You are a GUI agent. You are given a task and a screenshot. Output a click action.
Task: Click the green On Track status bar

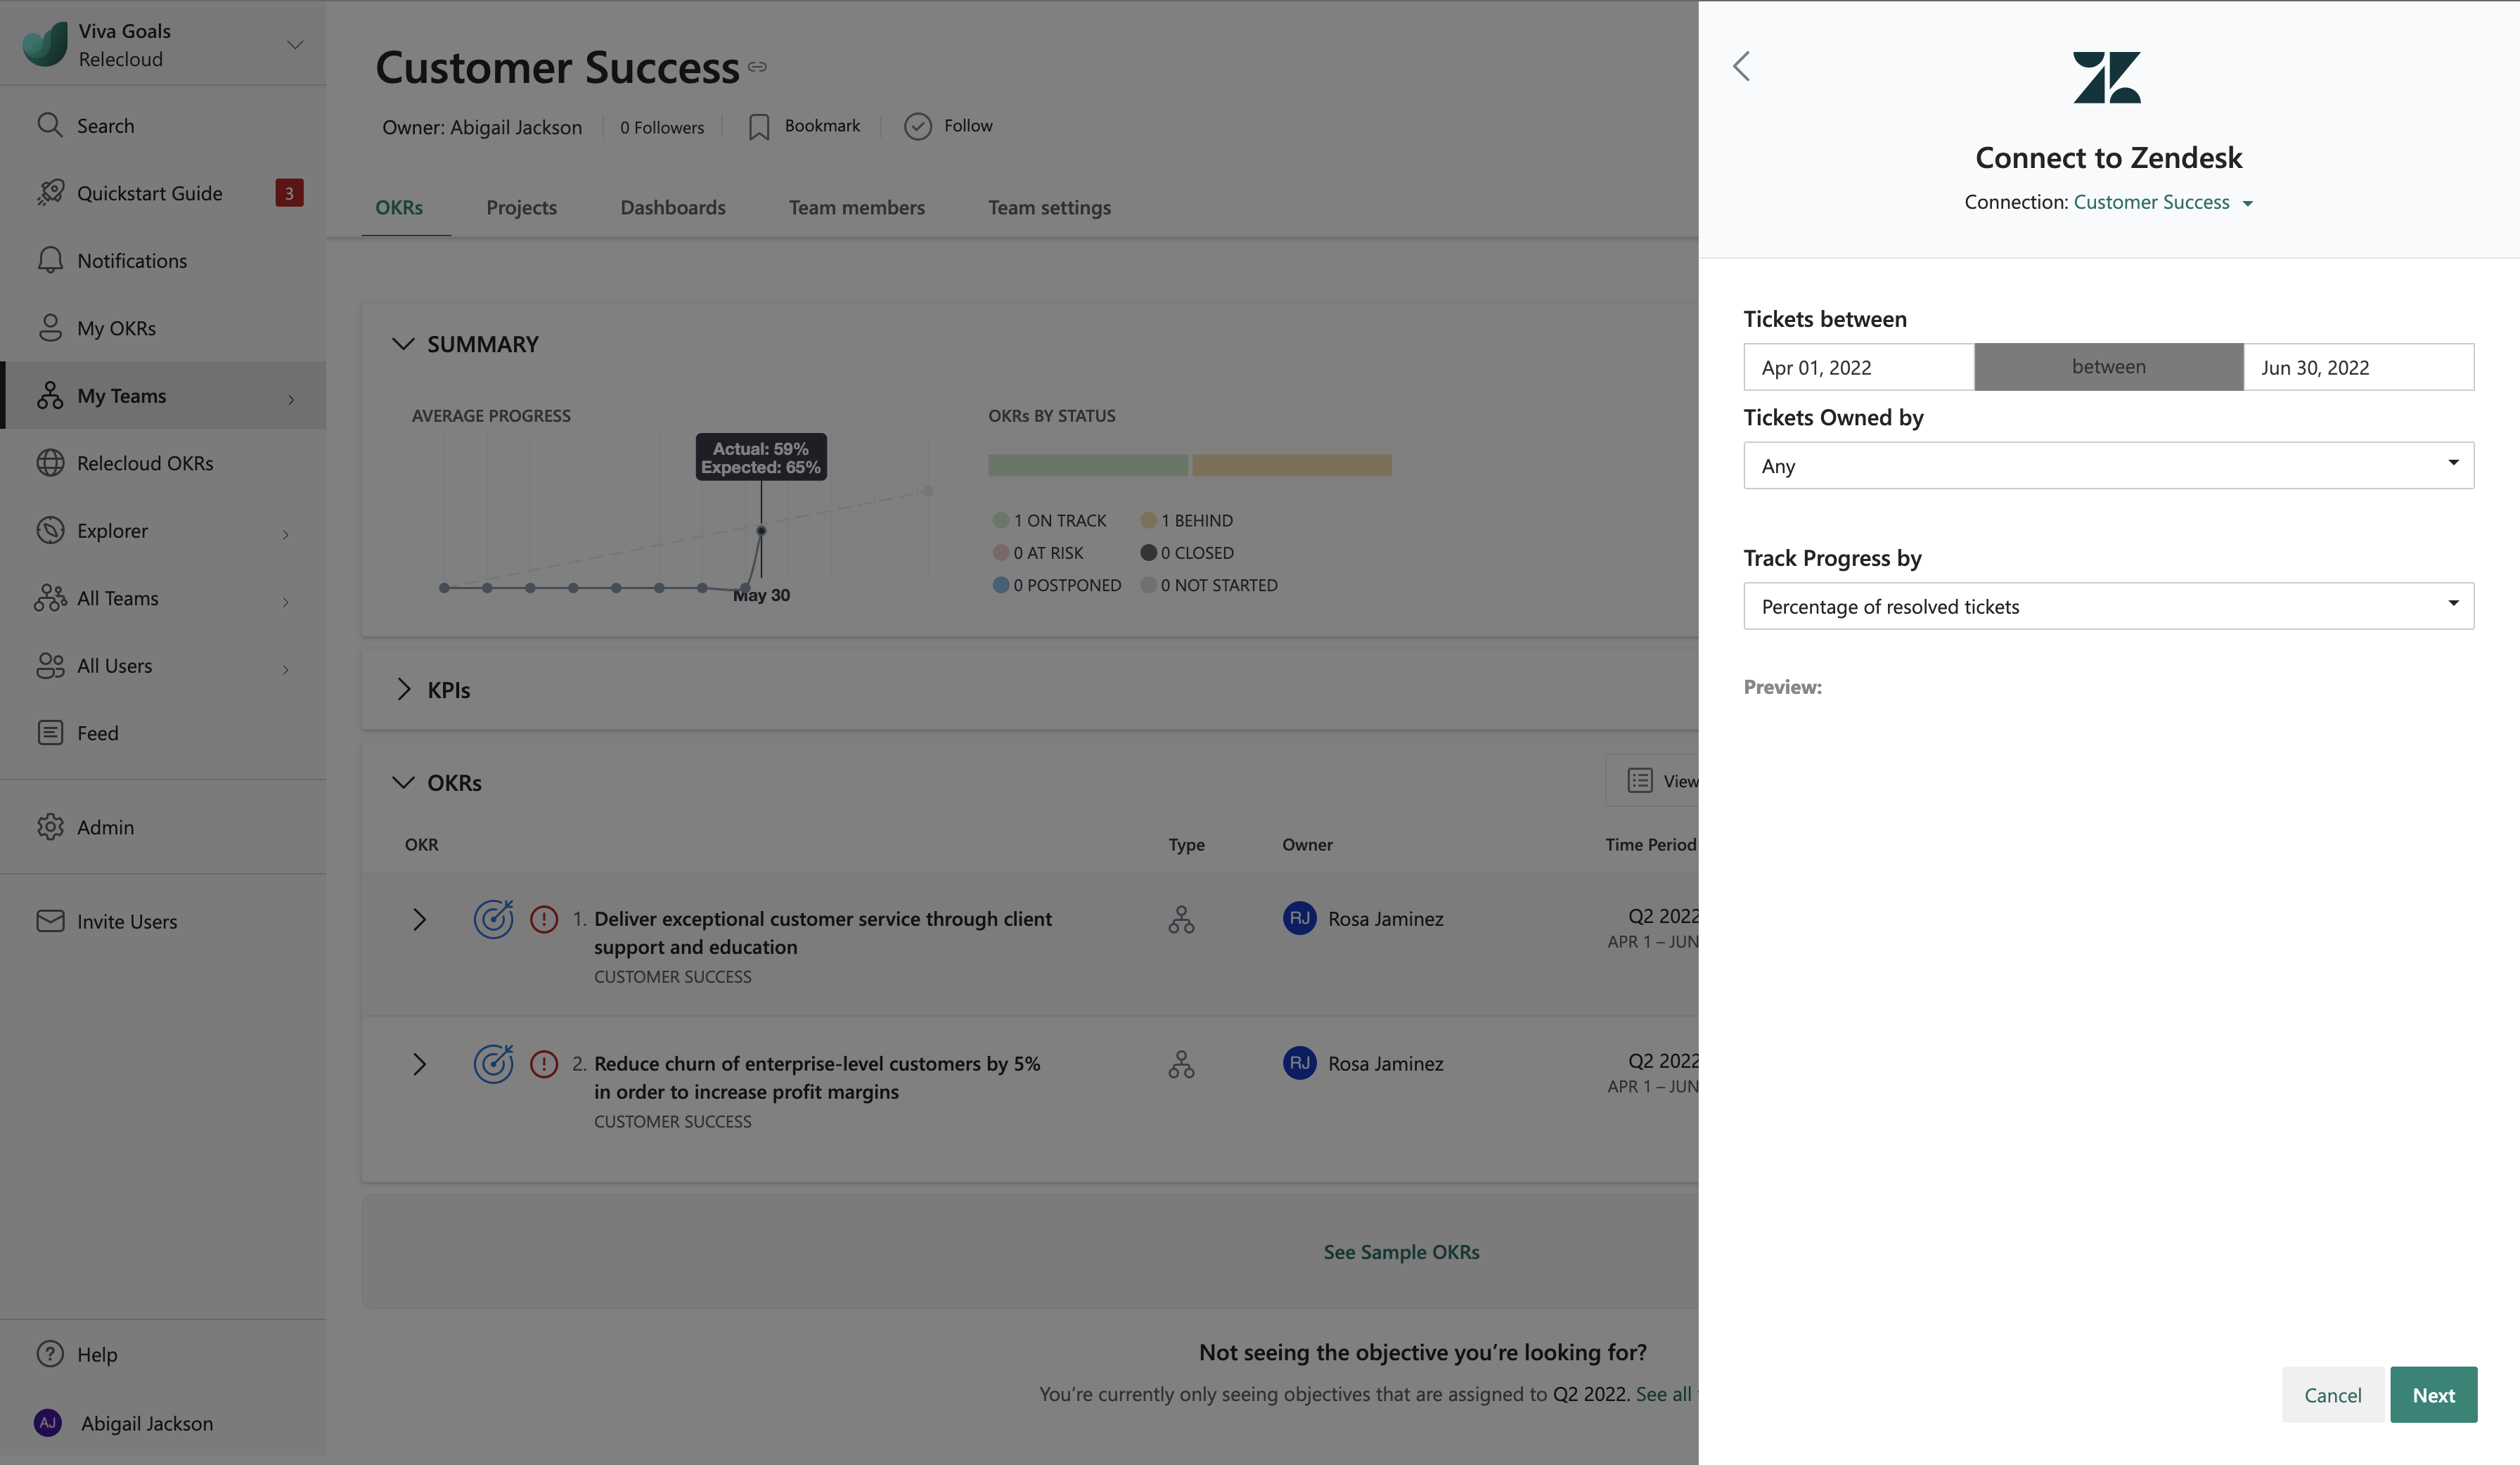pyautogui.click(x=1088, y=465)
